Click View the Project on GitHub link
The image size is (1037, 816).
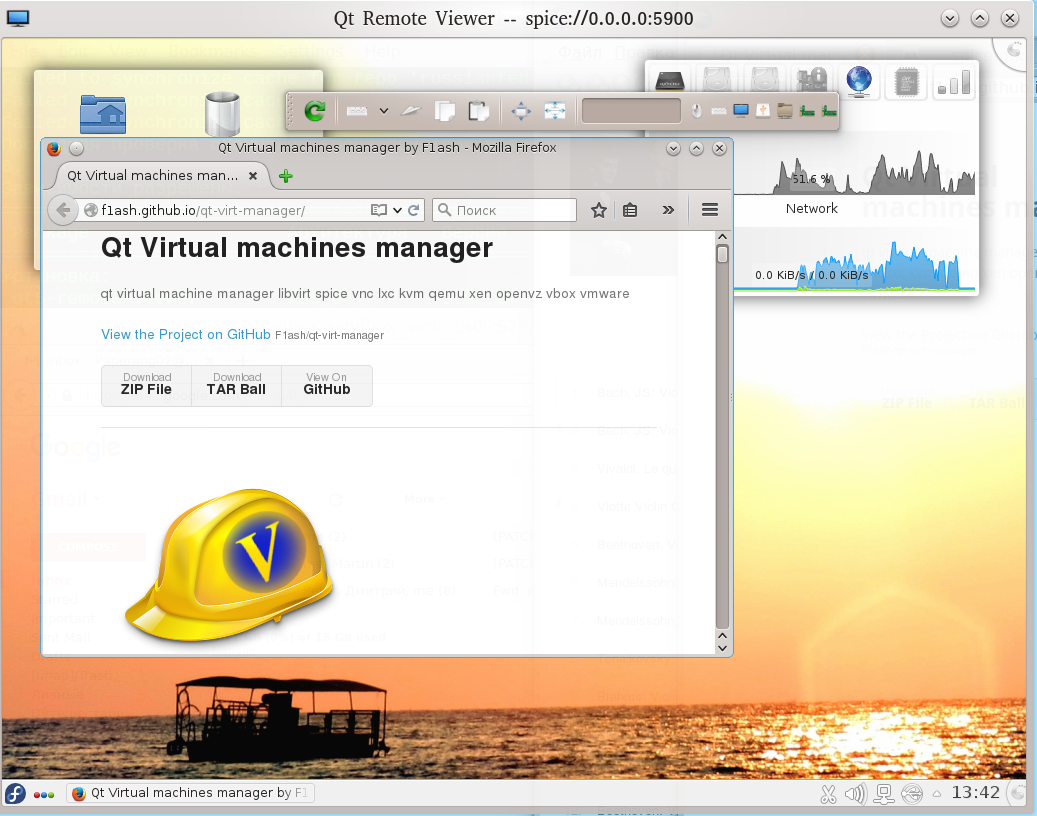point(186,335)
